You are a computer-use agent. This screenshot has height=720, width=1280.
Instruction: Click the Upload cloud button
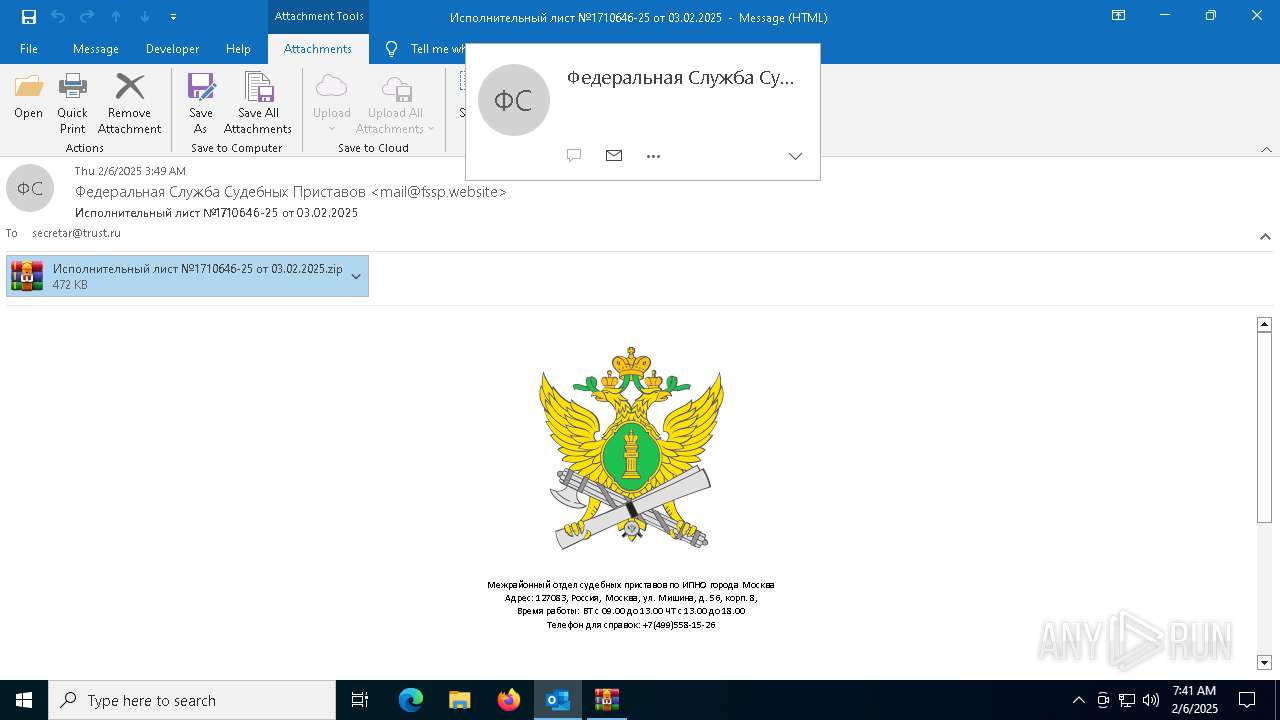coord(331,104)
